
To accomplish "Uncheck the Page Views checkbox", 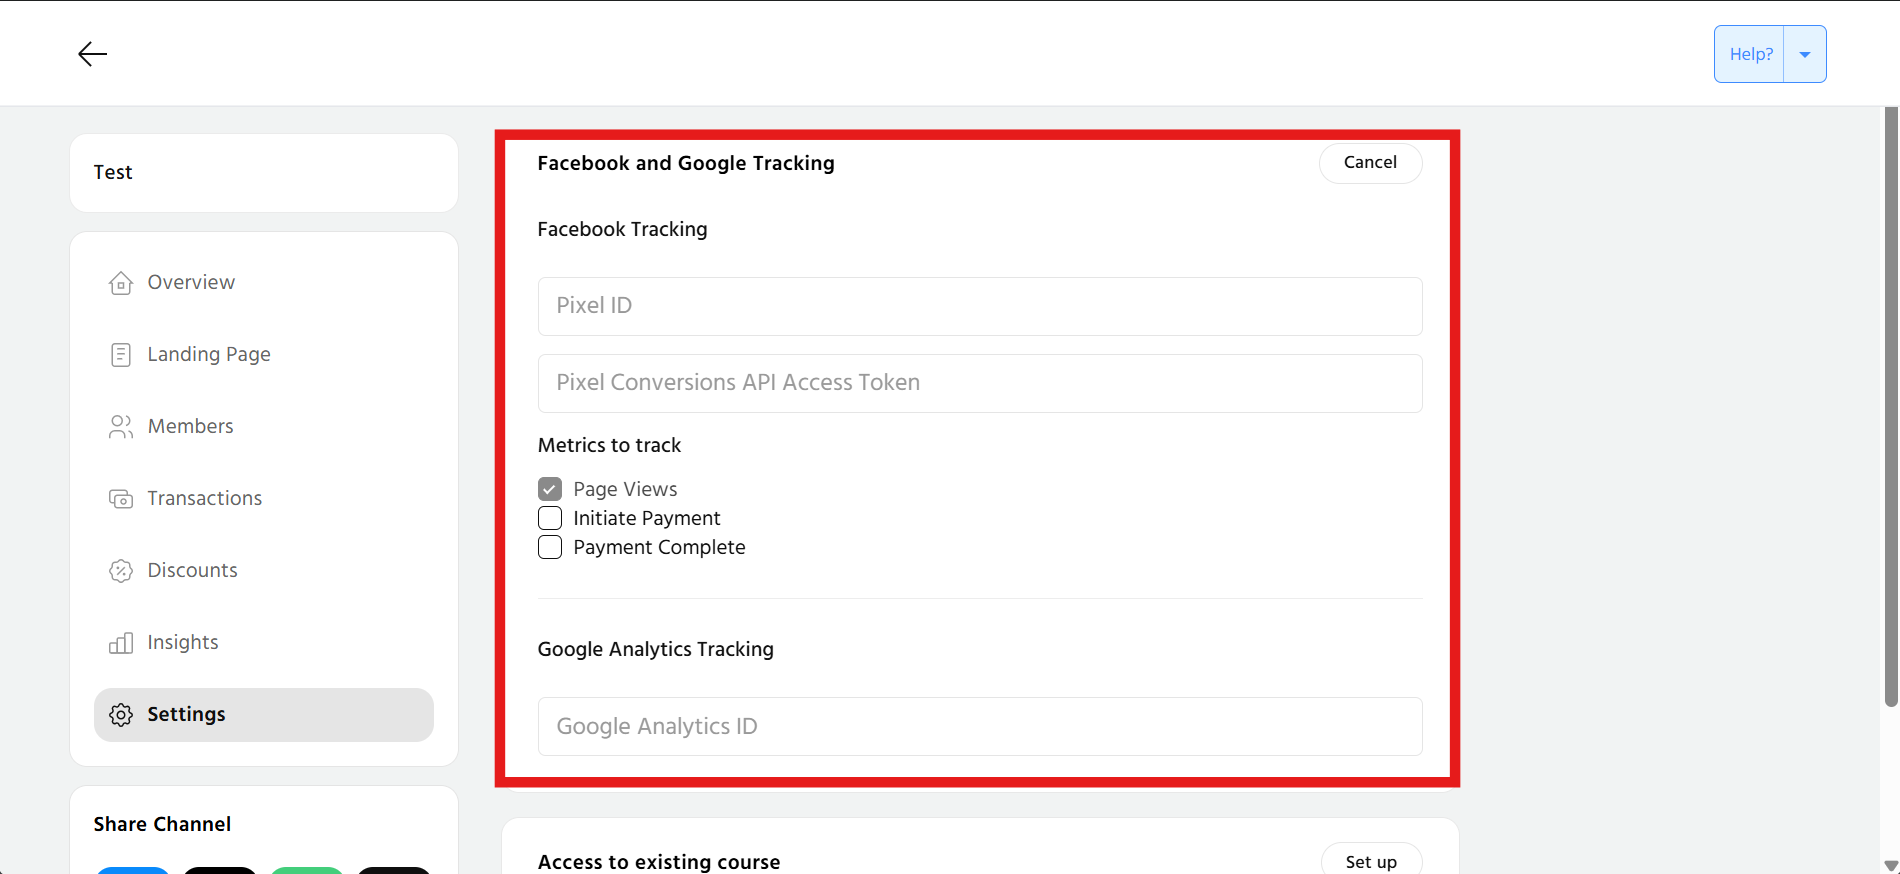I will [x=550, y=489].
